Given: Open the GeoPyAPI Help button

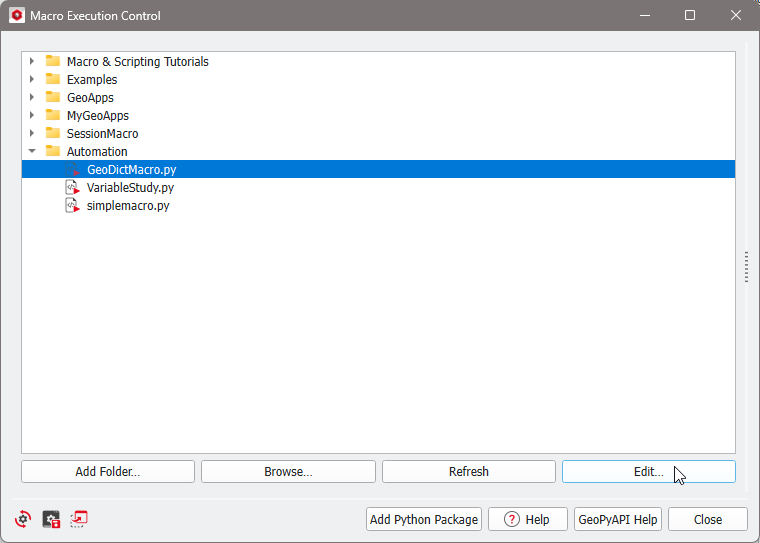Looking at the screenshot, I should pos(618,519).
